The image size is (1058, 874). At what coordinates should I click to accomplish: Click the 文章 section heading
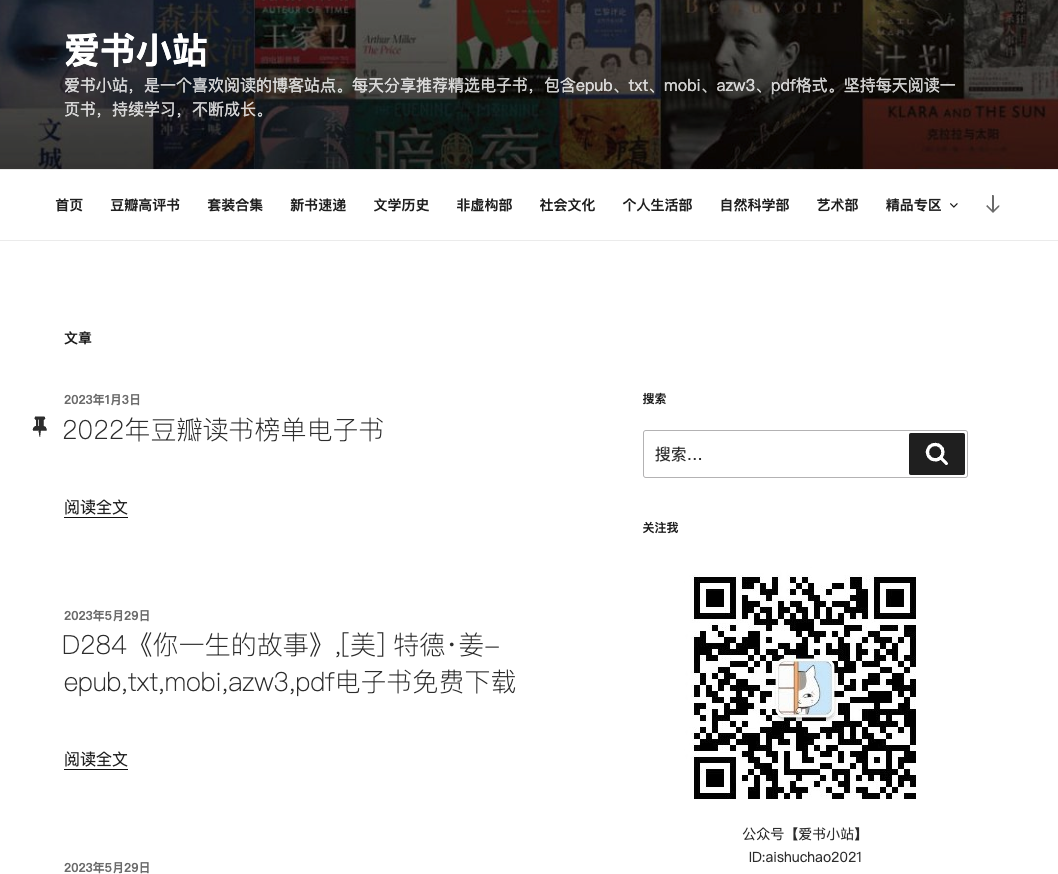[78, 338]
